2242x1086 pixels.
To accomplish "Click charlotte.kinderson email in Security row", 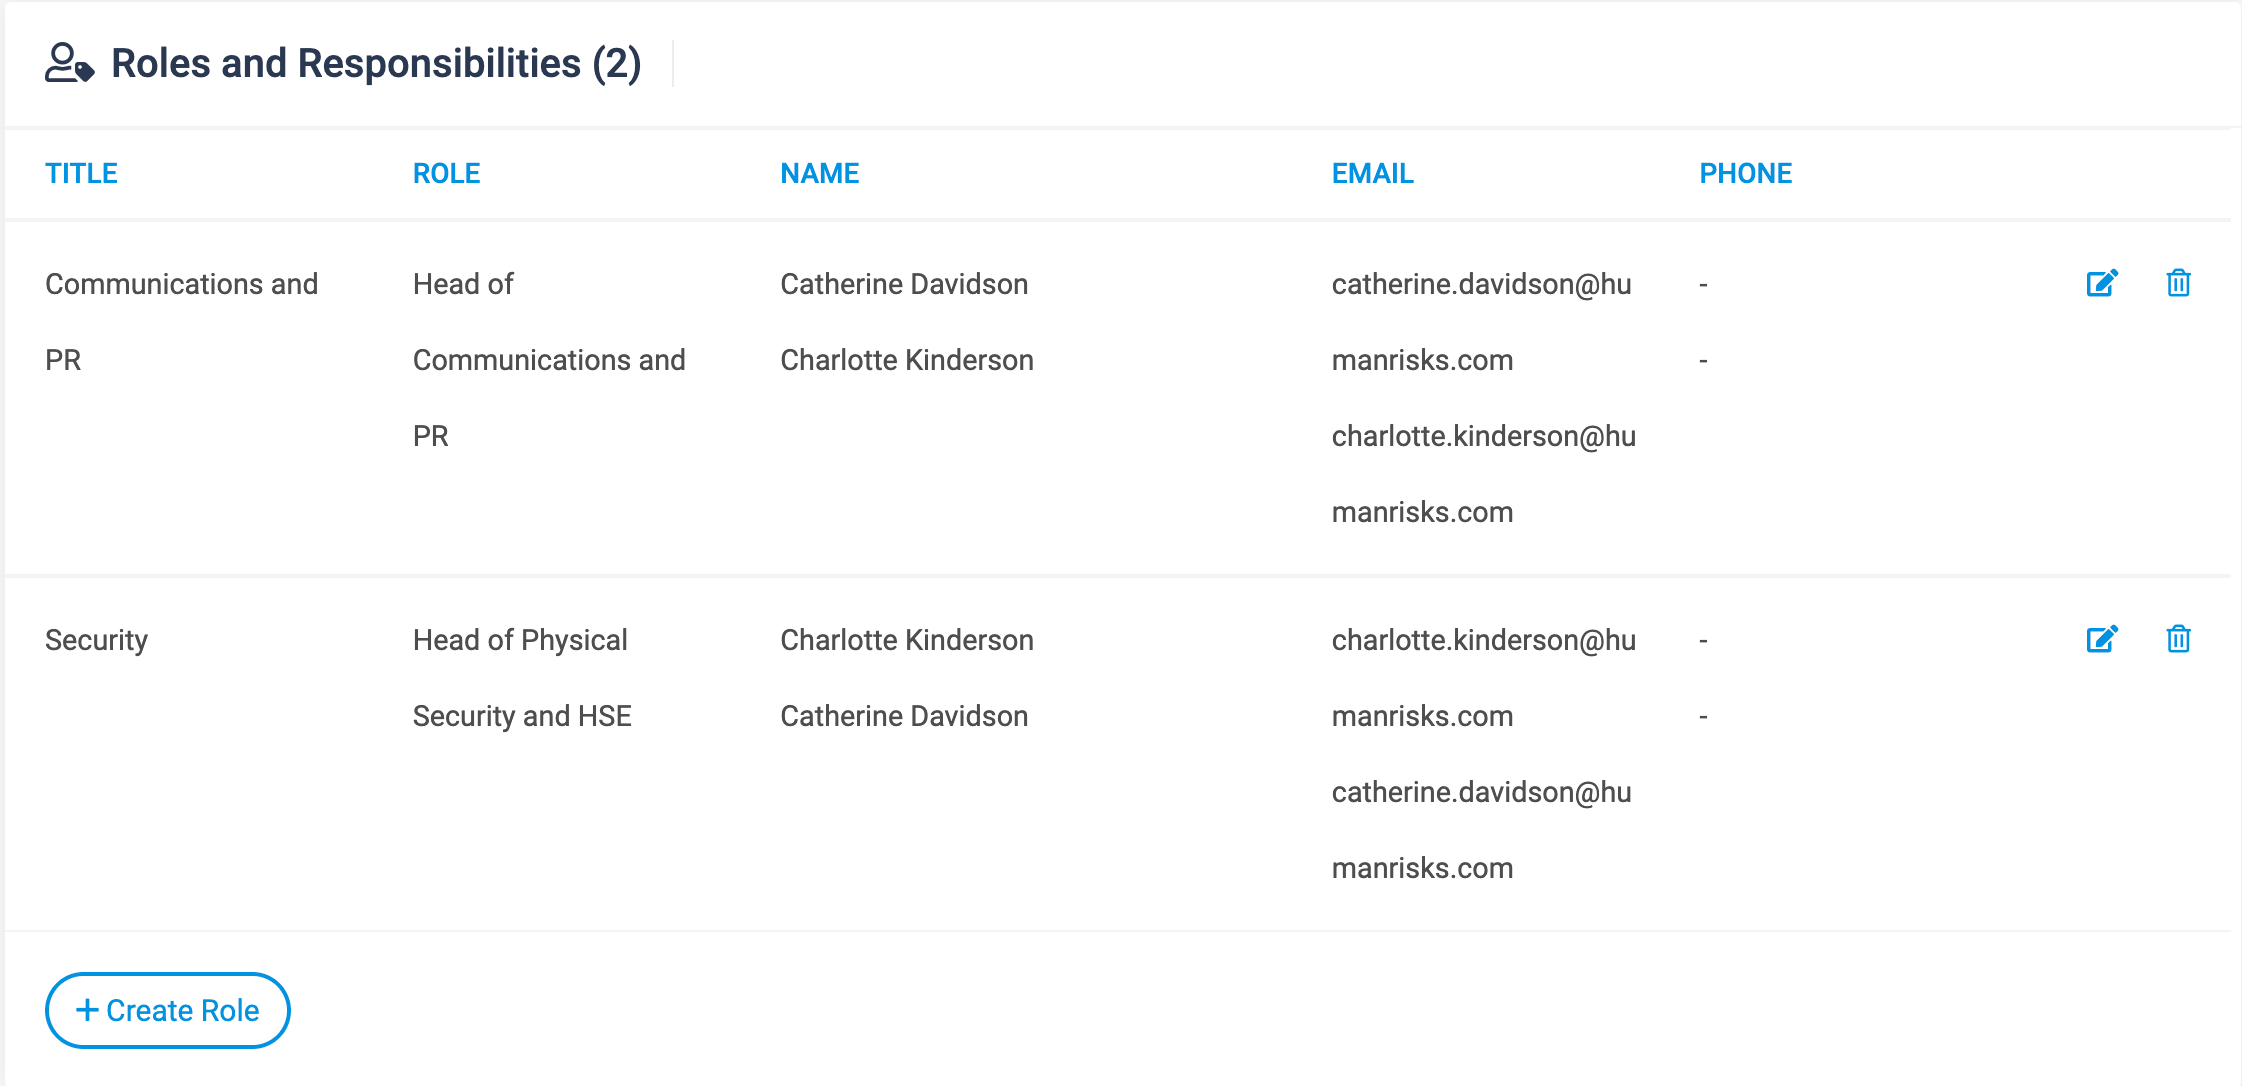I will [x=1484, y=678].
